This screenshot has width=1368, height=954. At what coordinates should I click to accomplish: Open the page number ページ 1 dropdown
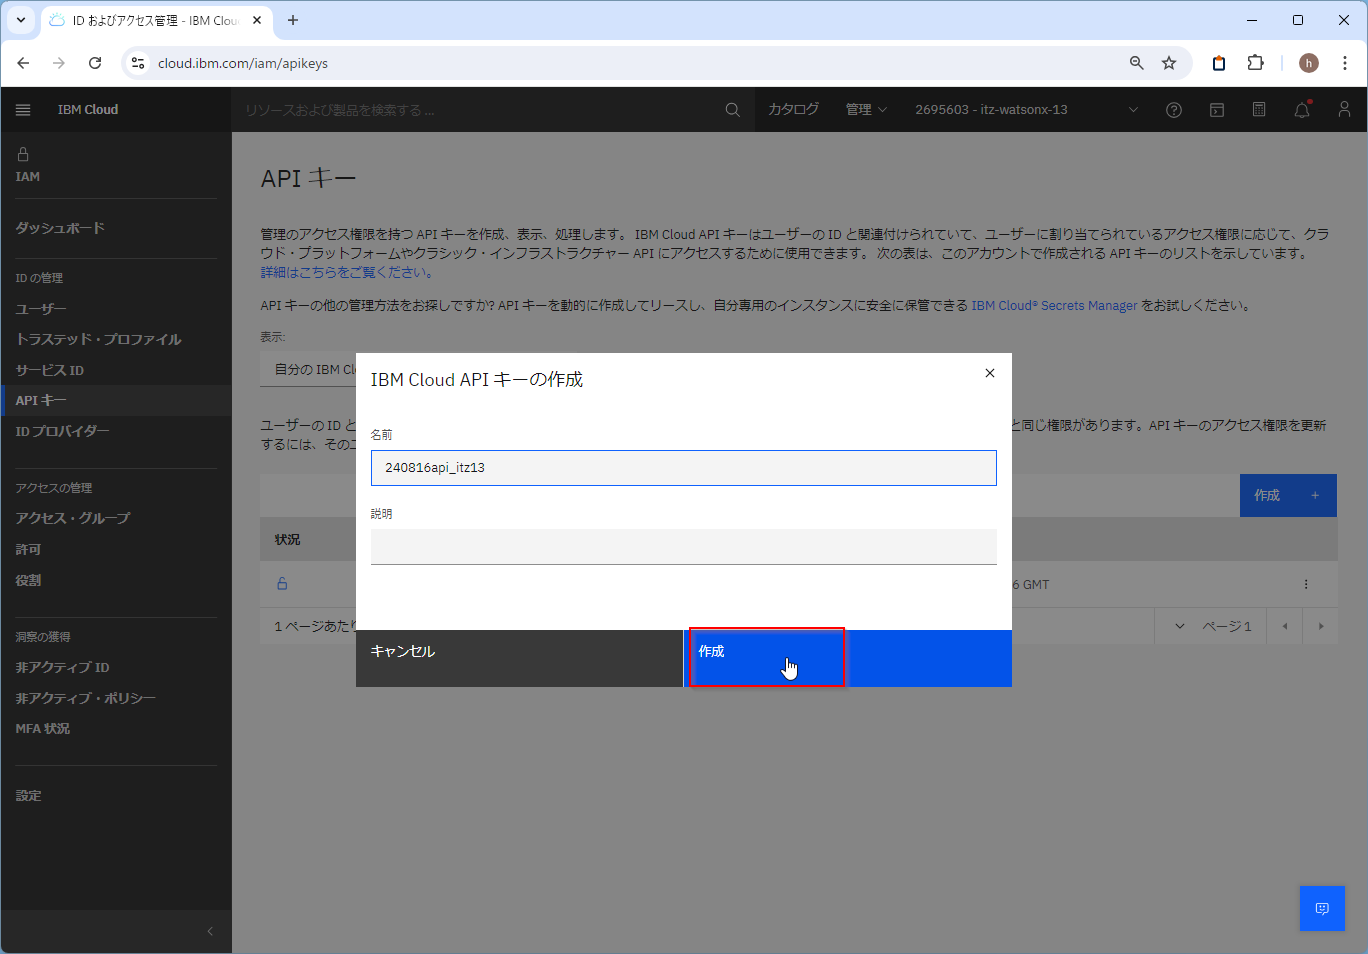1211,626
